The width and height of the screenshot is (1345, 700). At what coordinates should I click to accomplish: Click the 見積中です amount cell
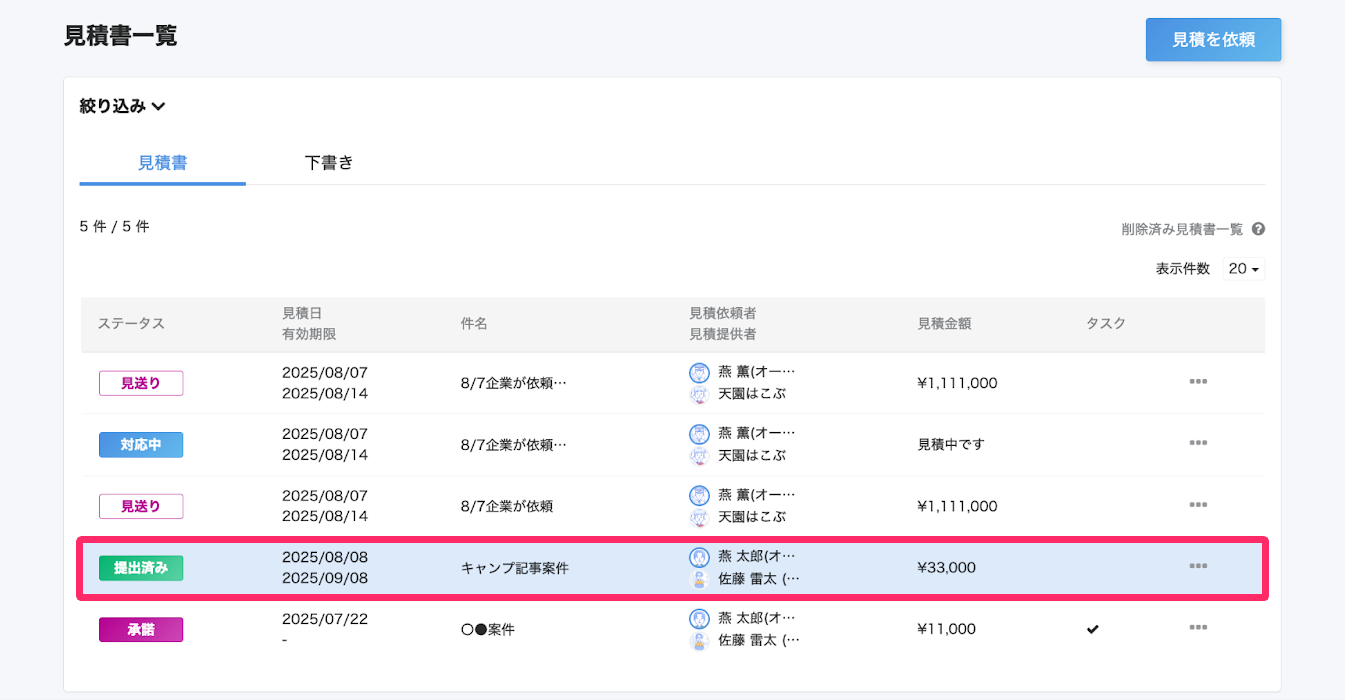(x=951, y=444)
